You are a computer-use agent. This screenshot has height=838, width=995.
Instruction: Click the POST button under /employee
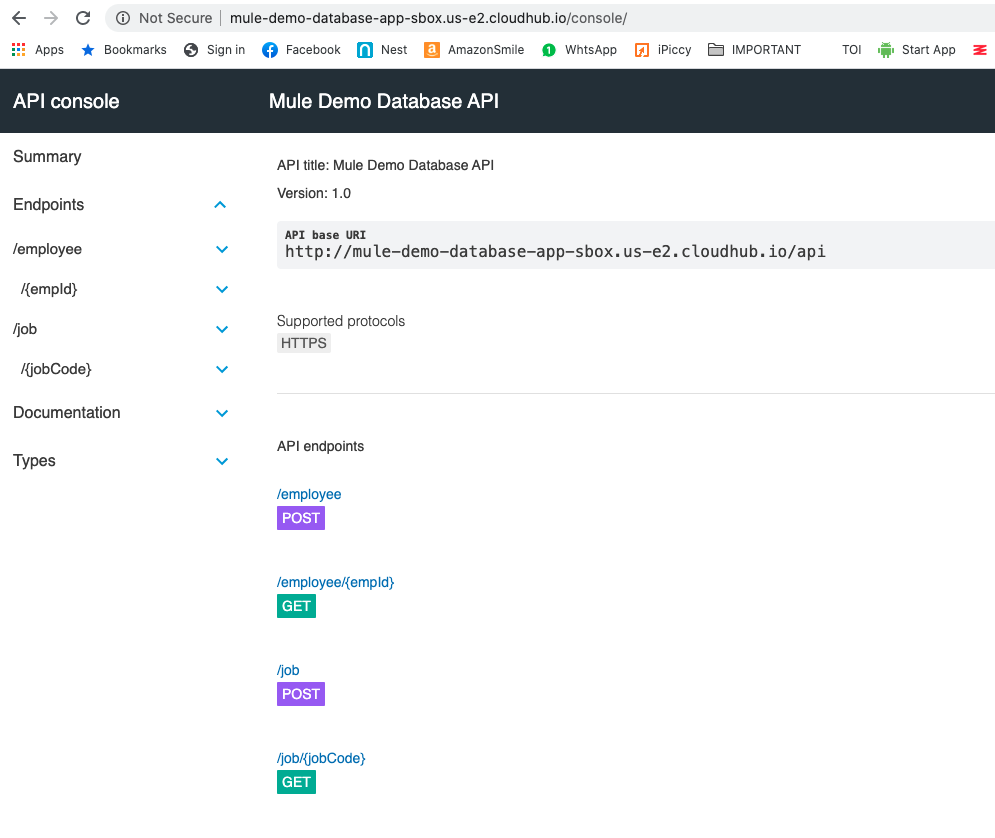pos(300,518)
